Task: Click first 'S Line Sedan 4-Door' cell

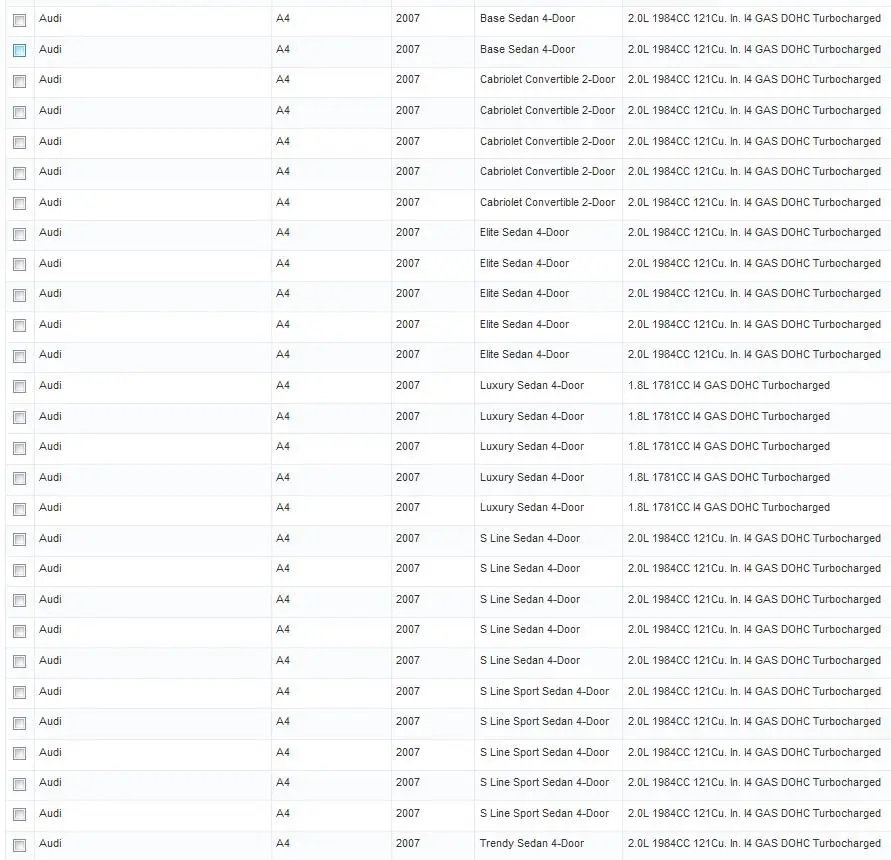Action: pyautogui.click(x=530, y=538)
